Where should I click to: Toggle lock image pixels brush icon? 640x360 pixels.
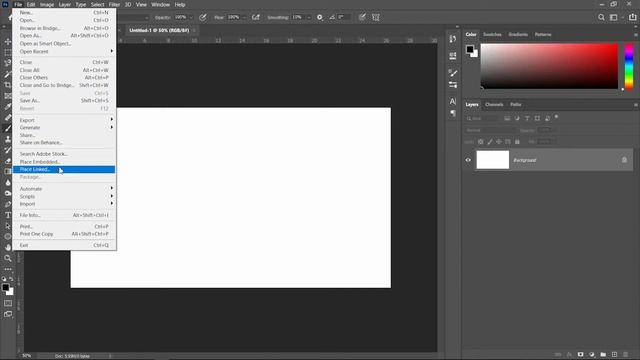click(490, 142)
